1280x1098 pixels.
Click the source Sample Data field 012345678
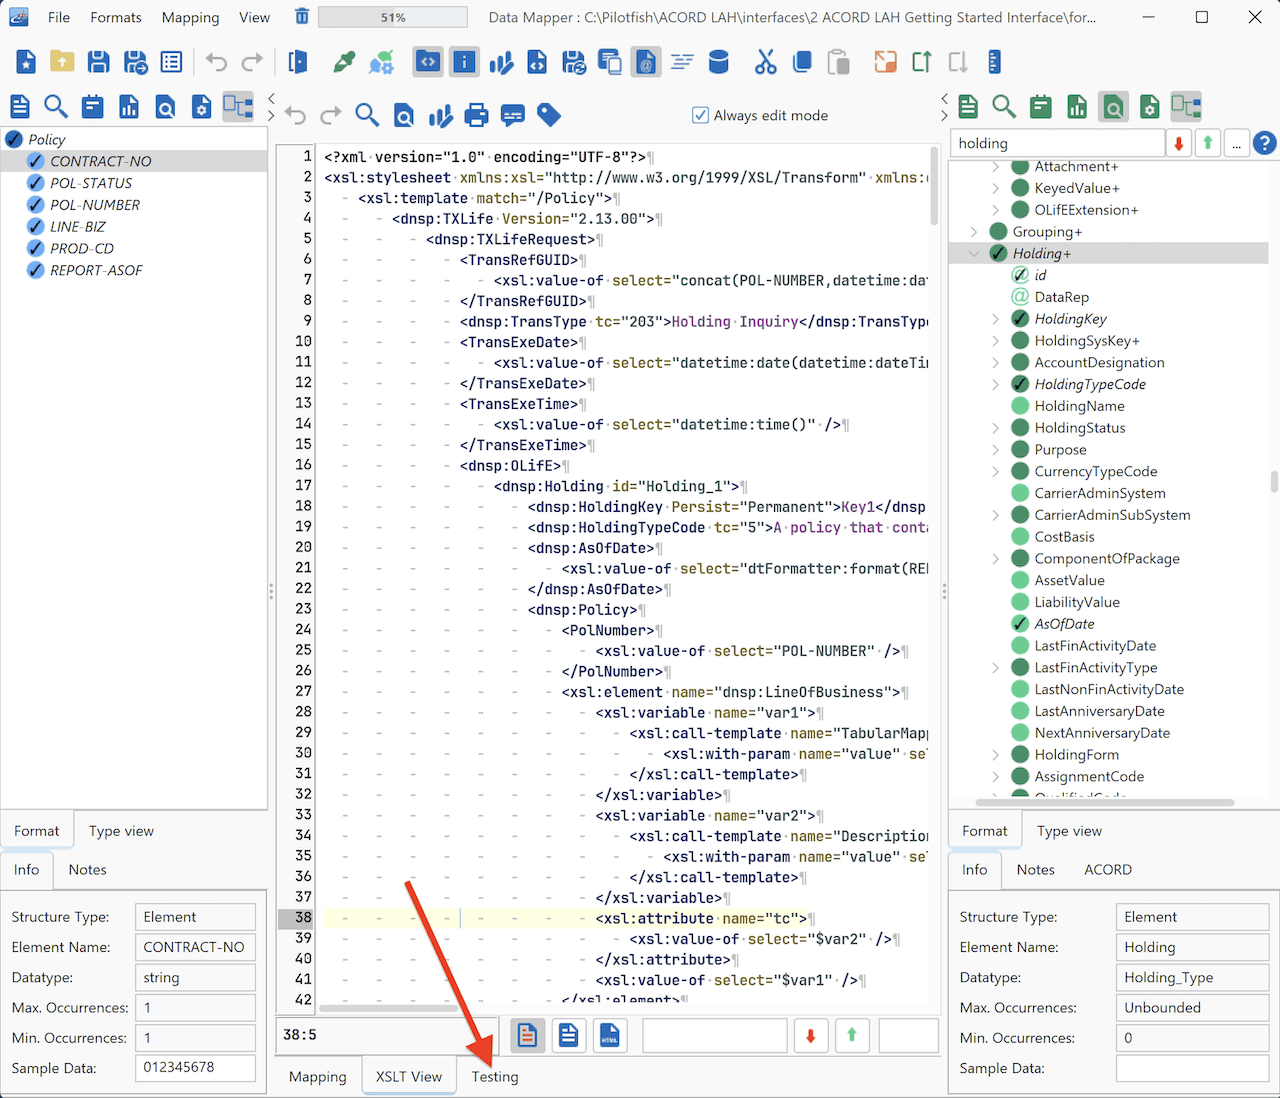coord(195,1067)
